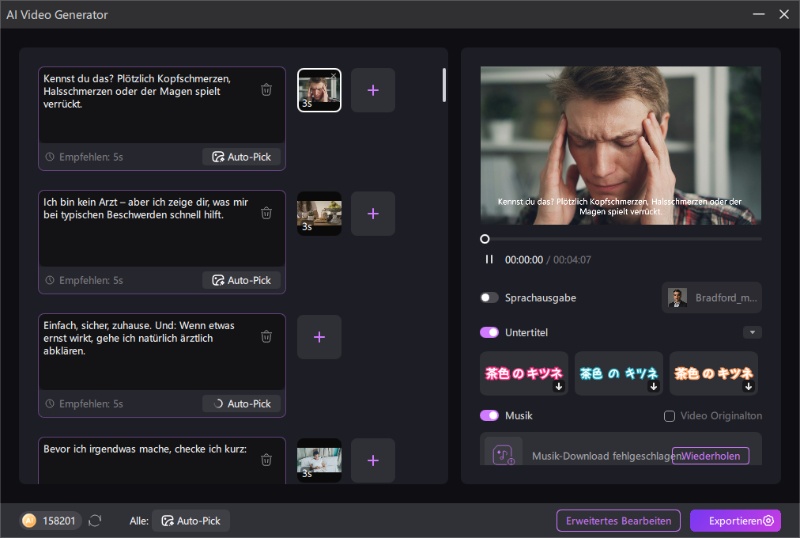
Task: Expand the Untertitel dropdown arrow
Action: tap(752, 332)
